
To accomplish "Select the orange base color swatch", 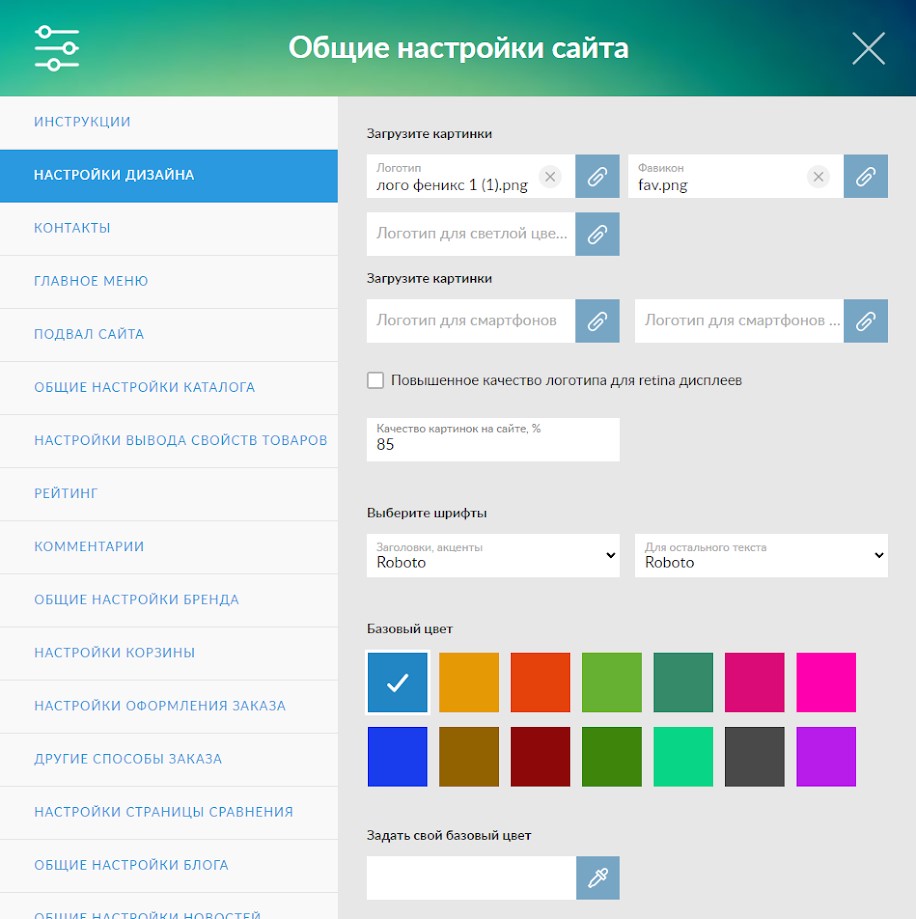I will tap(469, 682).
